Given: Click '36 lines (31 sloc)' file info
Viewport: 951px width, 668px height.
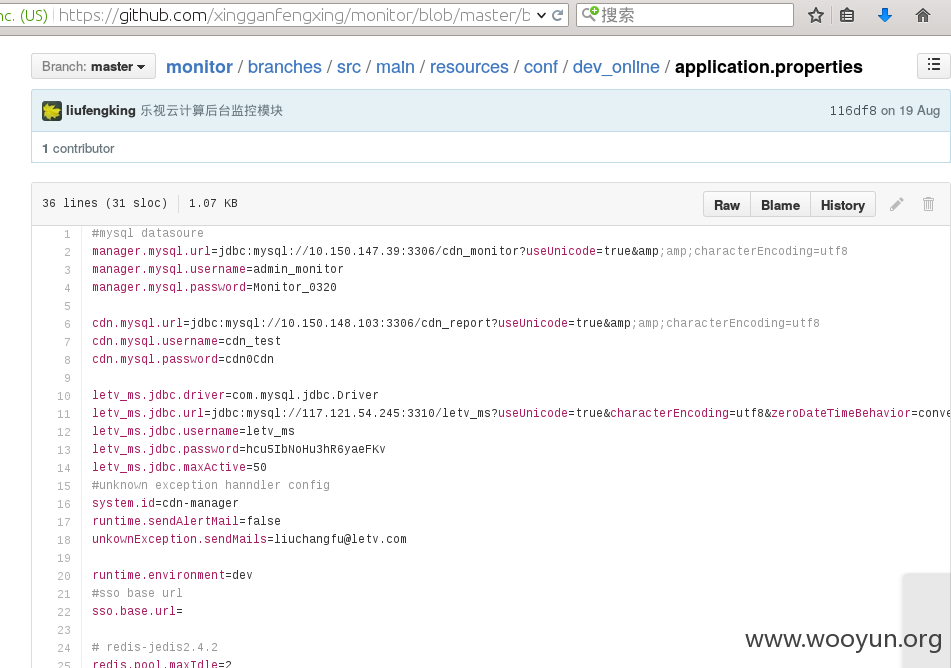Looking at the screenshot, I should pyautogui.click(x=105, y=203).
